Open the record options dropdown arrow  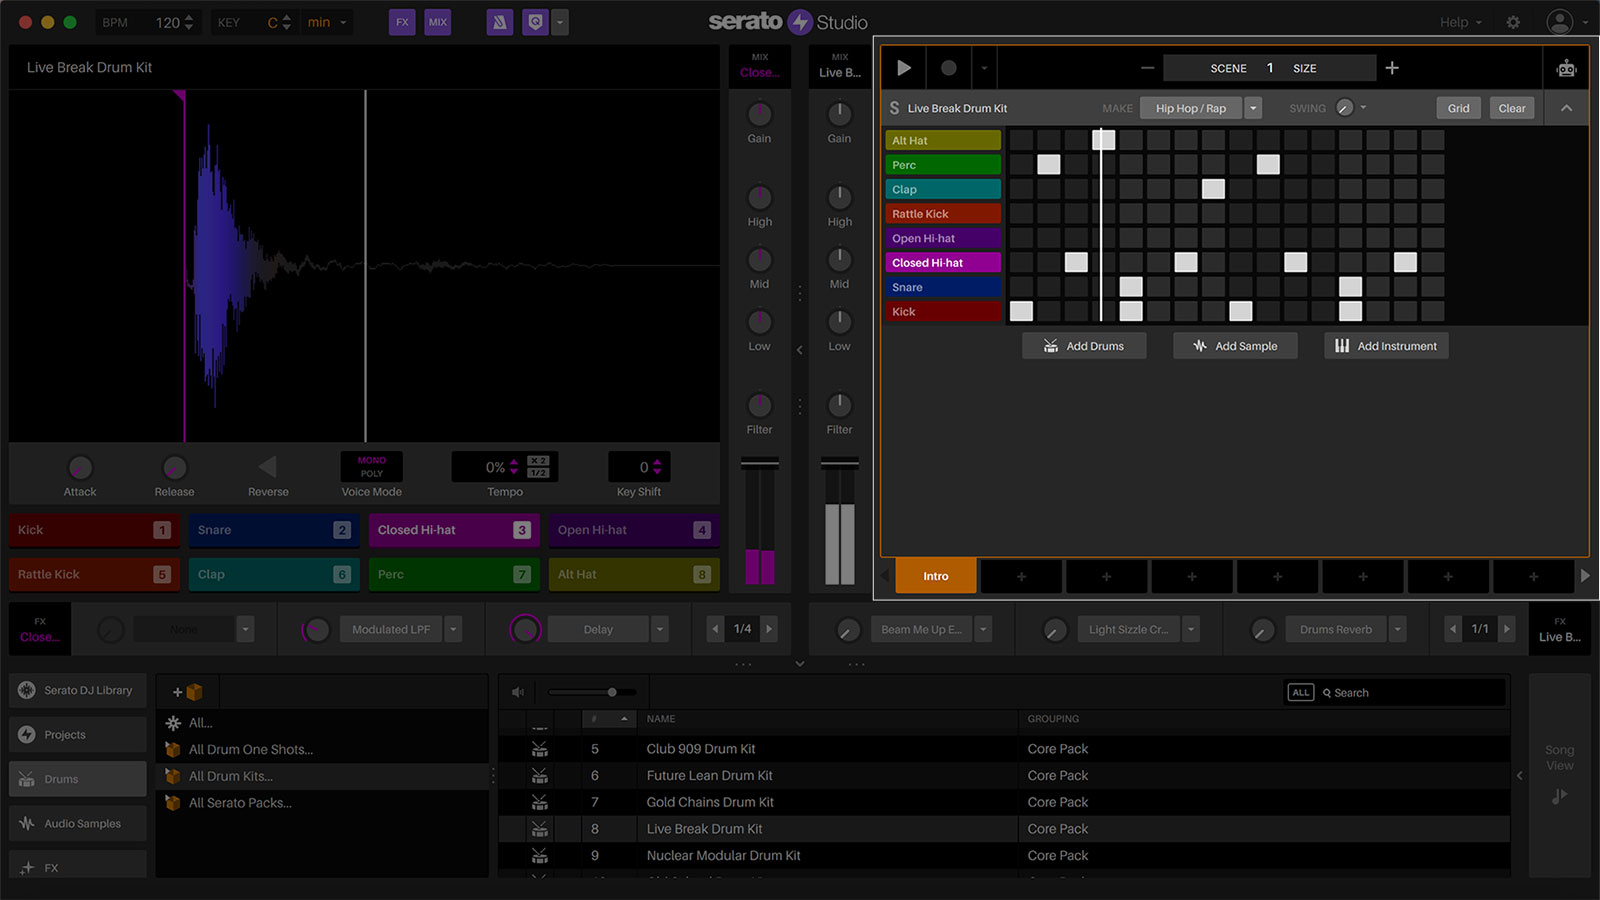[984, 68]
